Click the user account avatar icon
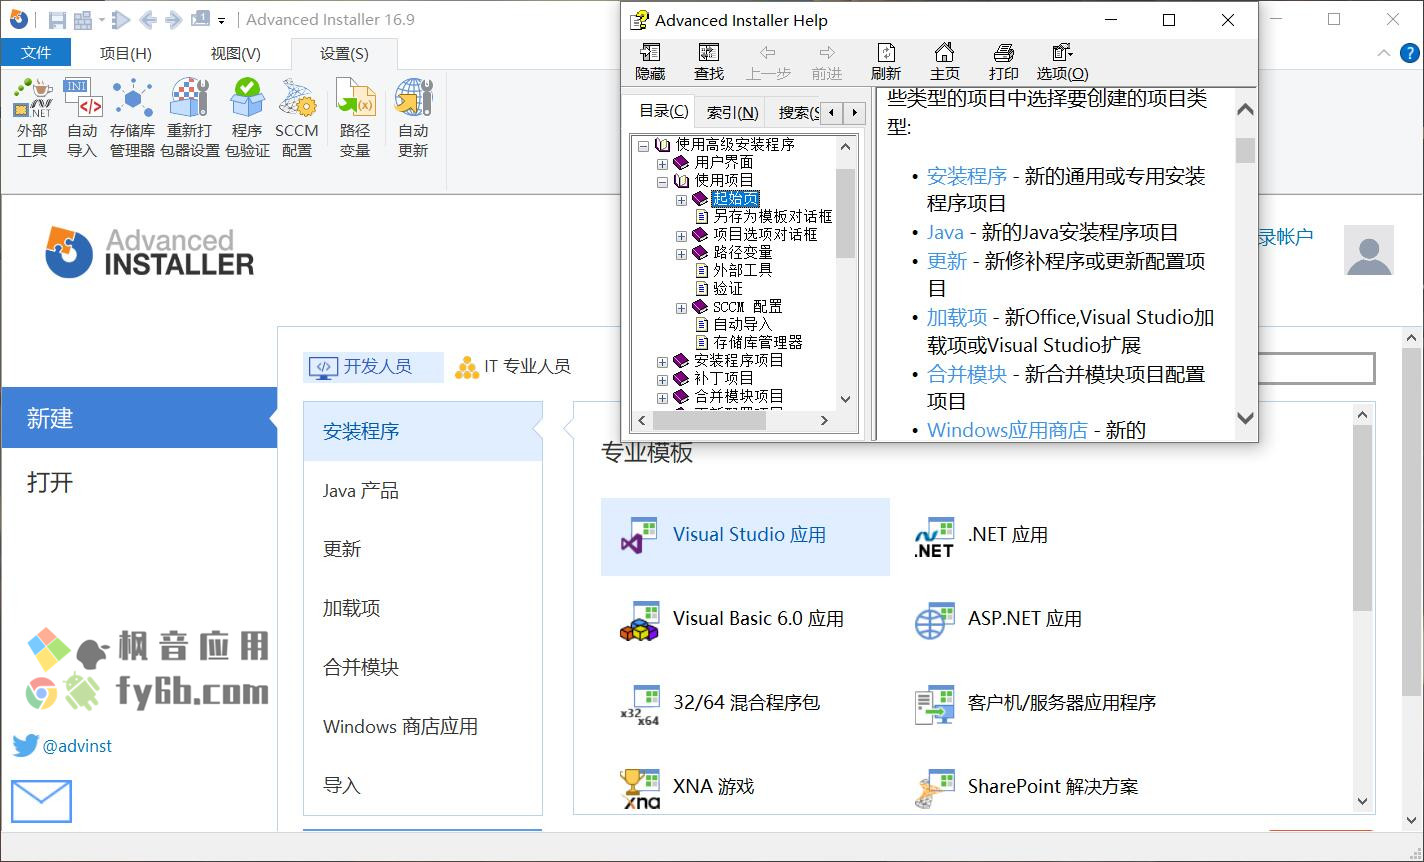This screenshot has width=1424, height=862. (x=1369, y=250)
